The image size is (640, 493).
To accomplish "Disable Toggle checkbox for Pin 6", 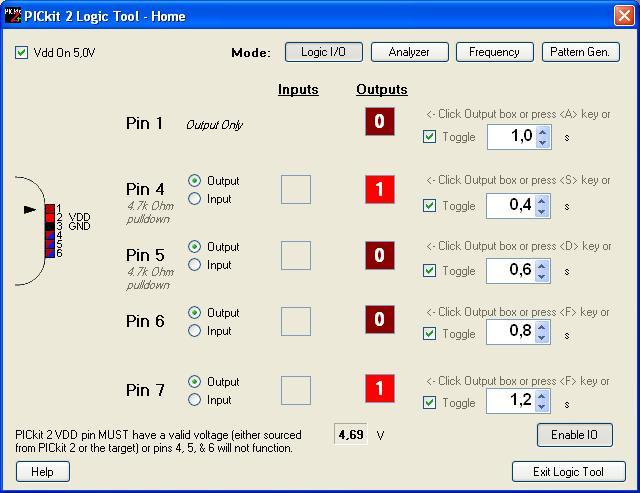I will pos(429,333).
